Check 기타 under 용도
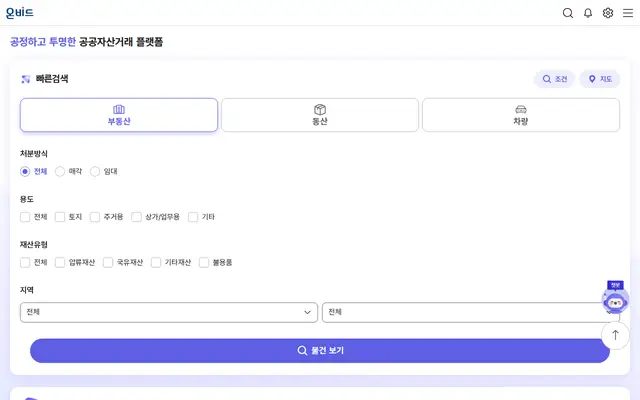 (193, 217)
